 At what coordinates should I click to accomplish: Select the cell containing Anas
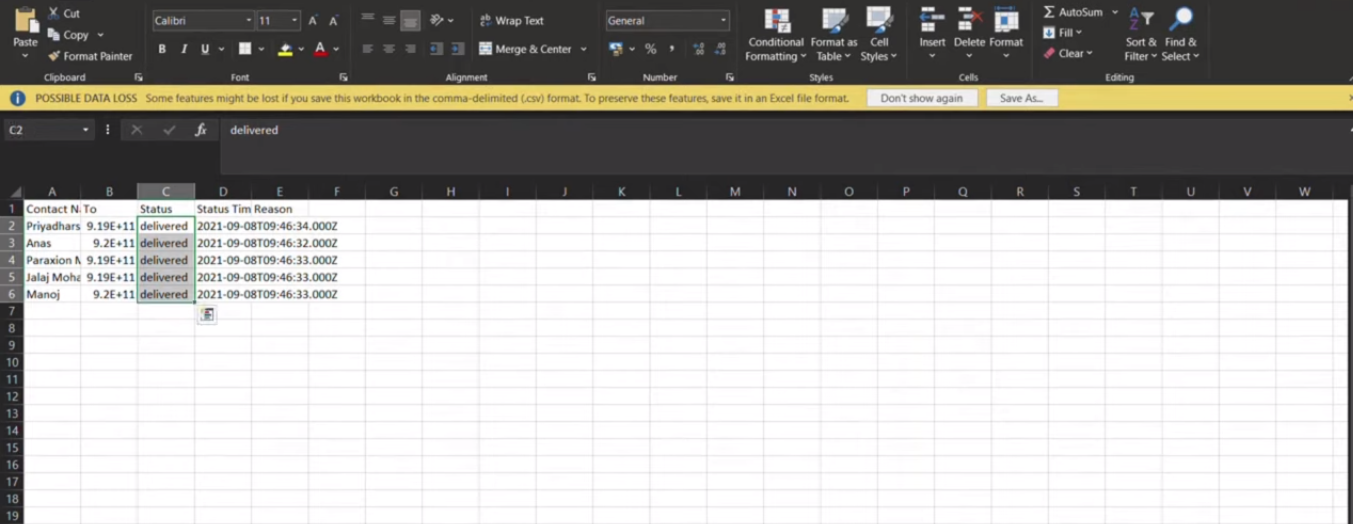click(x=52, y=243)
